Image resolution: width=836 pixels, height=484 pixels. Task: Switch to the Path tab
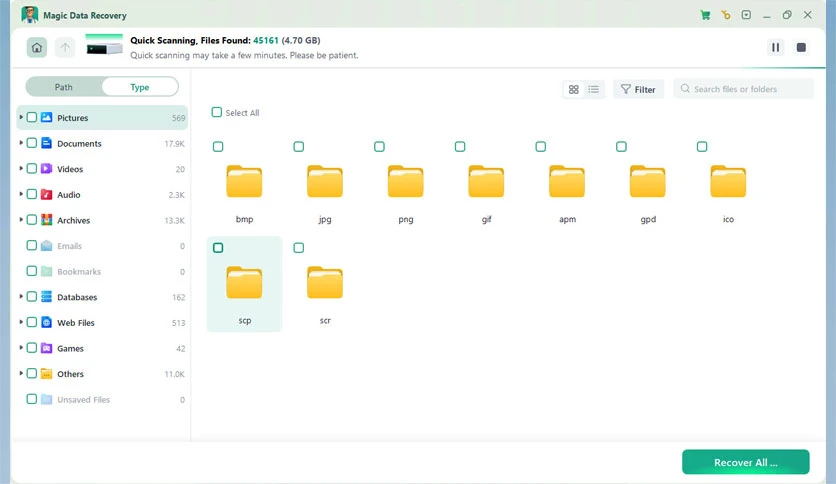click(x=63, y=87)
